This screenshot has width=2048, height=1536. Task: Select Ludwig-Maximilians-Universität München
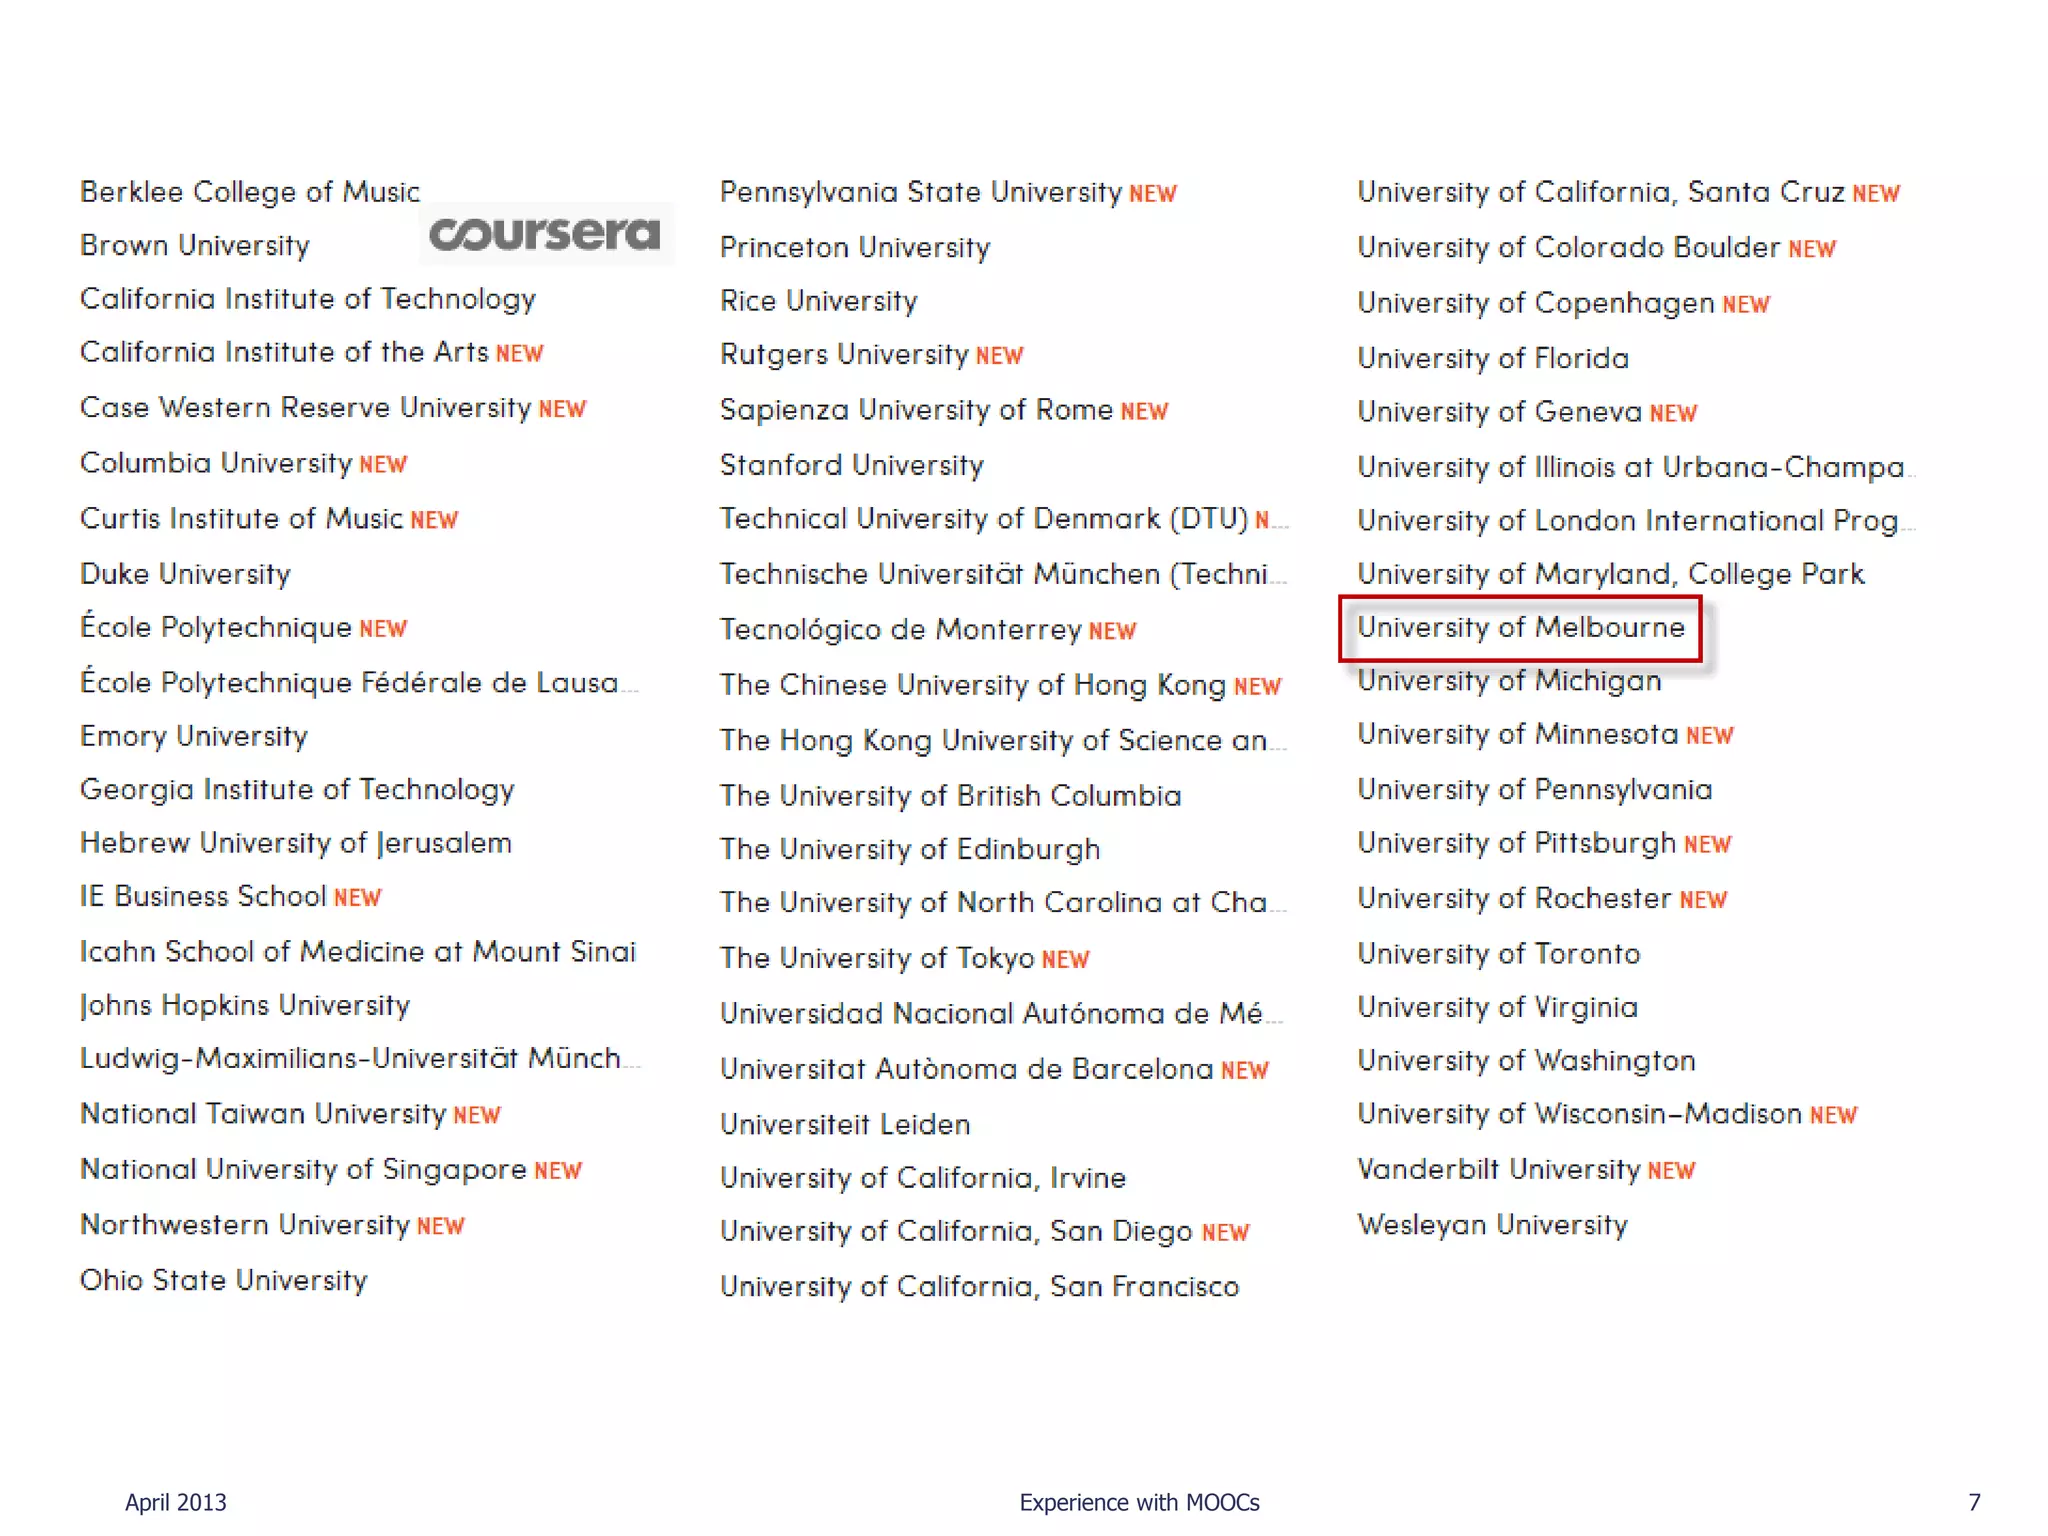[x=360, y=1059]
